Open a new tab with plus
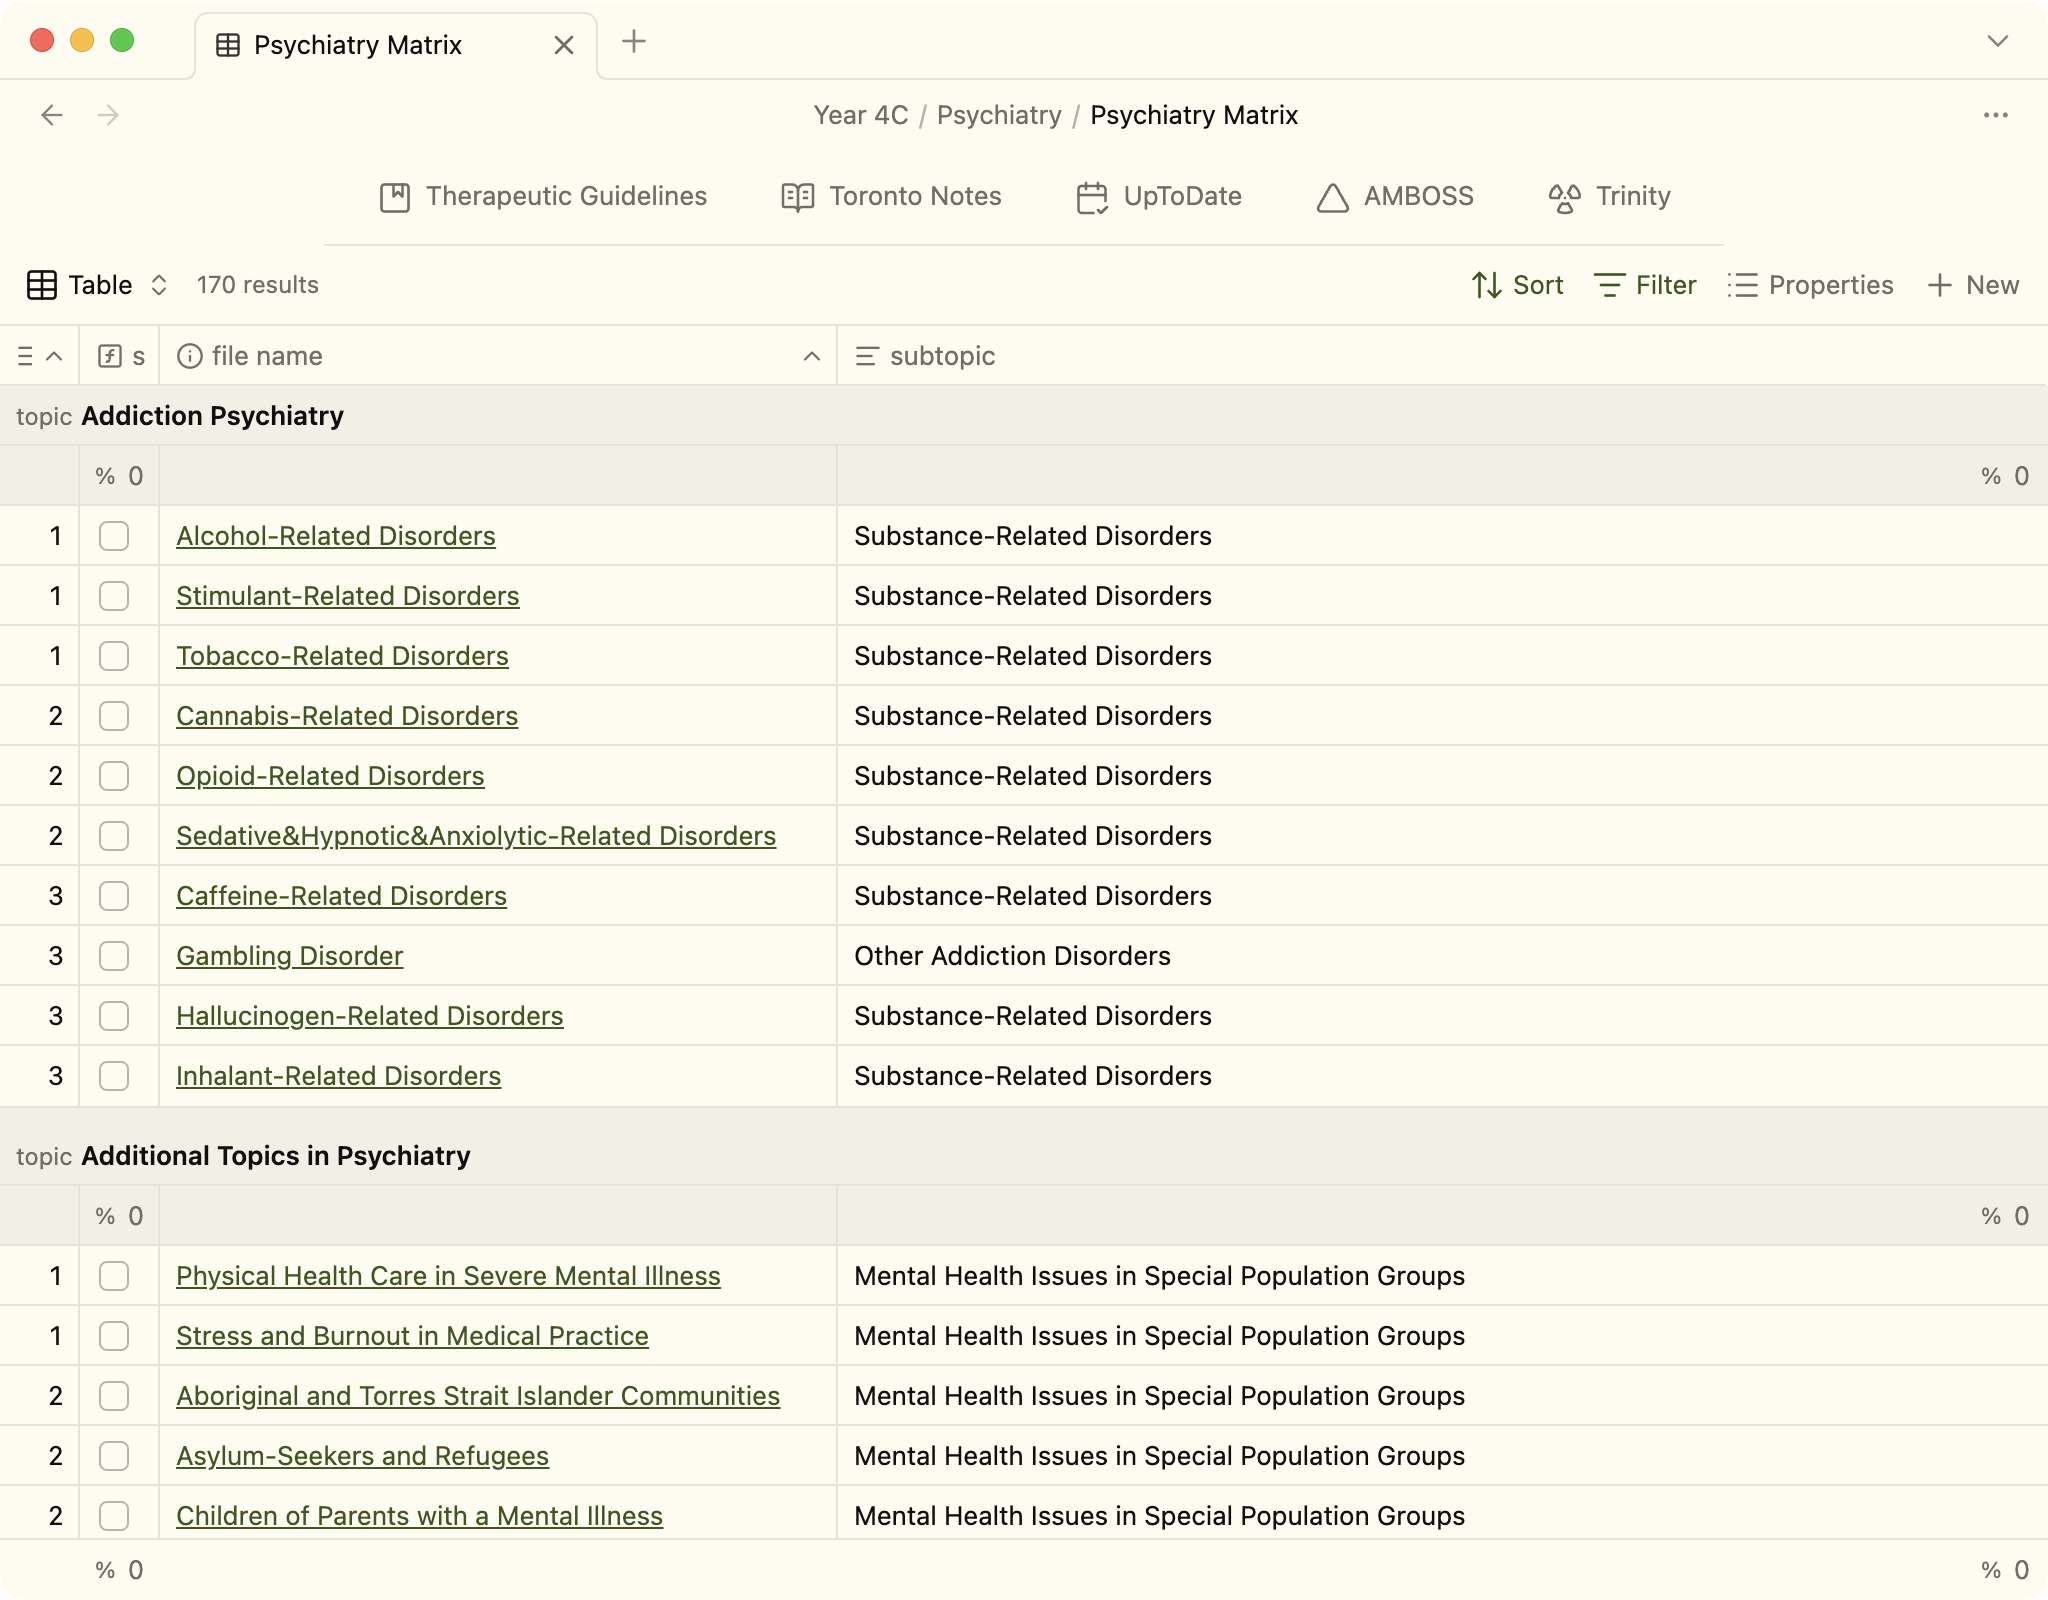 point(634,41)
